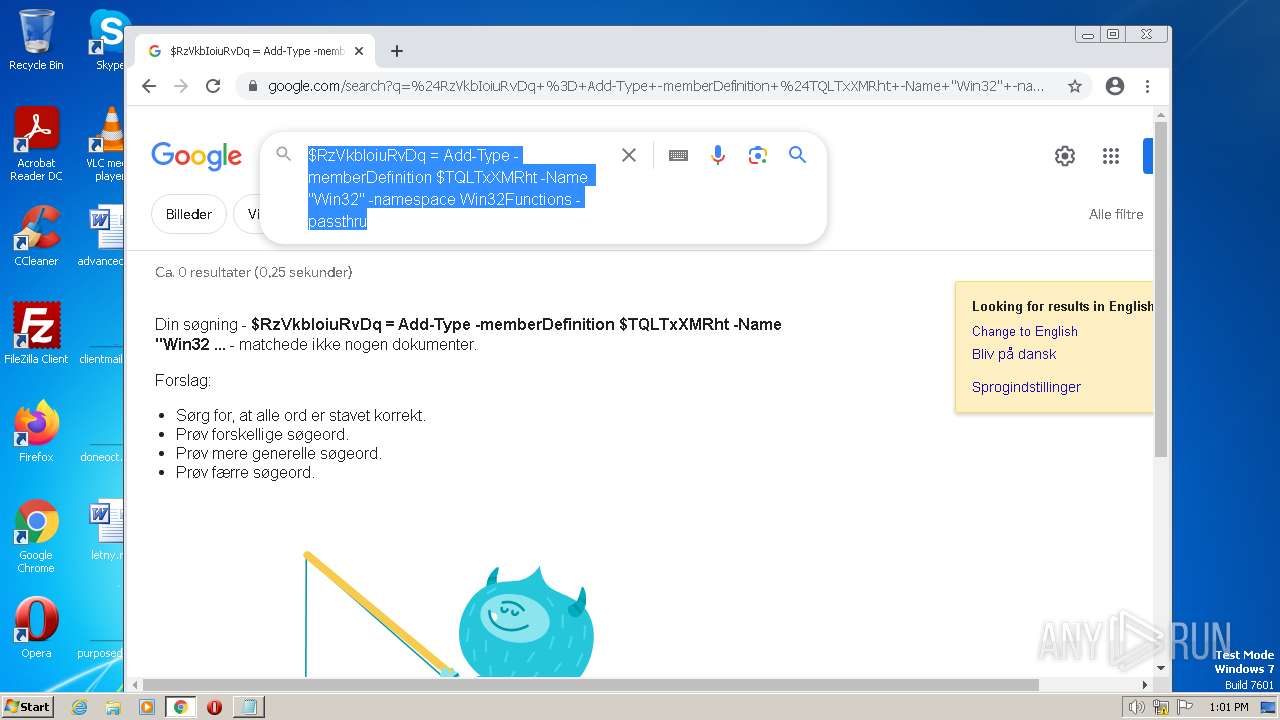Open the on-screen keyboard input tool
1280x720 pixels.
678,155
